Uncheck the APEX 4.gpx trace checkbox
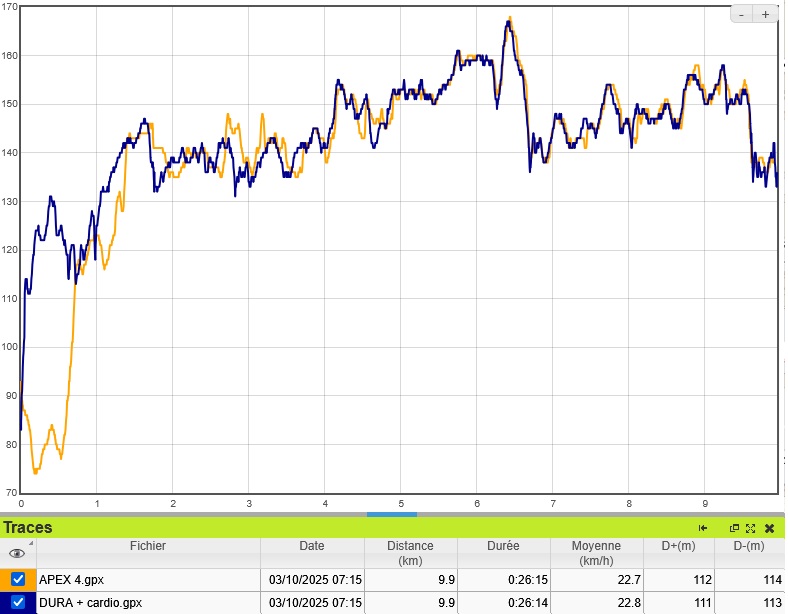The height and width of the screenshot is (614, 788). (18, 579)
